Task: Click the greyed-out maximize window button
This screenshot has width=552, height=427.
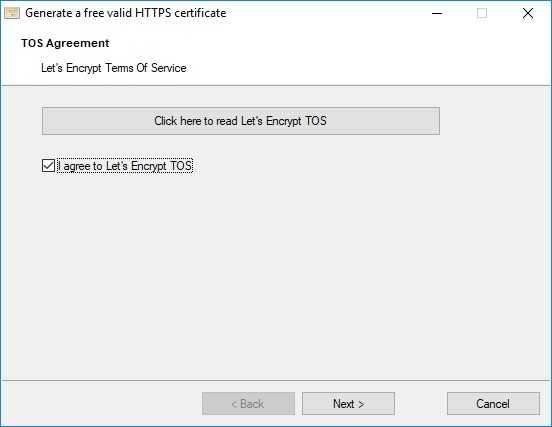Action: (482, 13)
